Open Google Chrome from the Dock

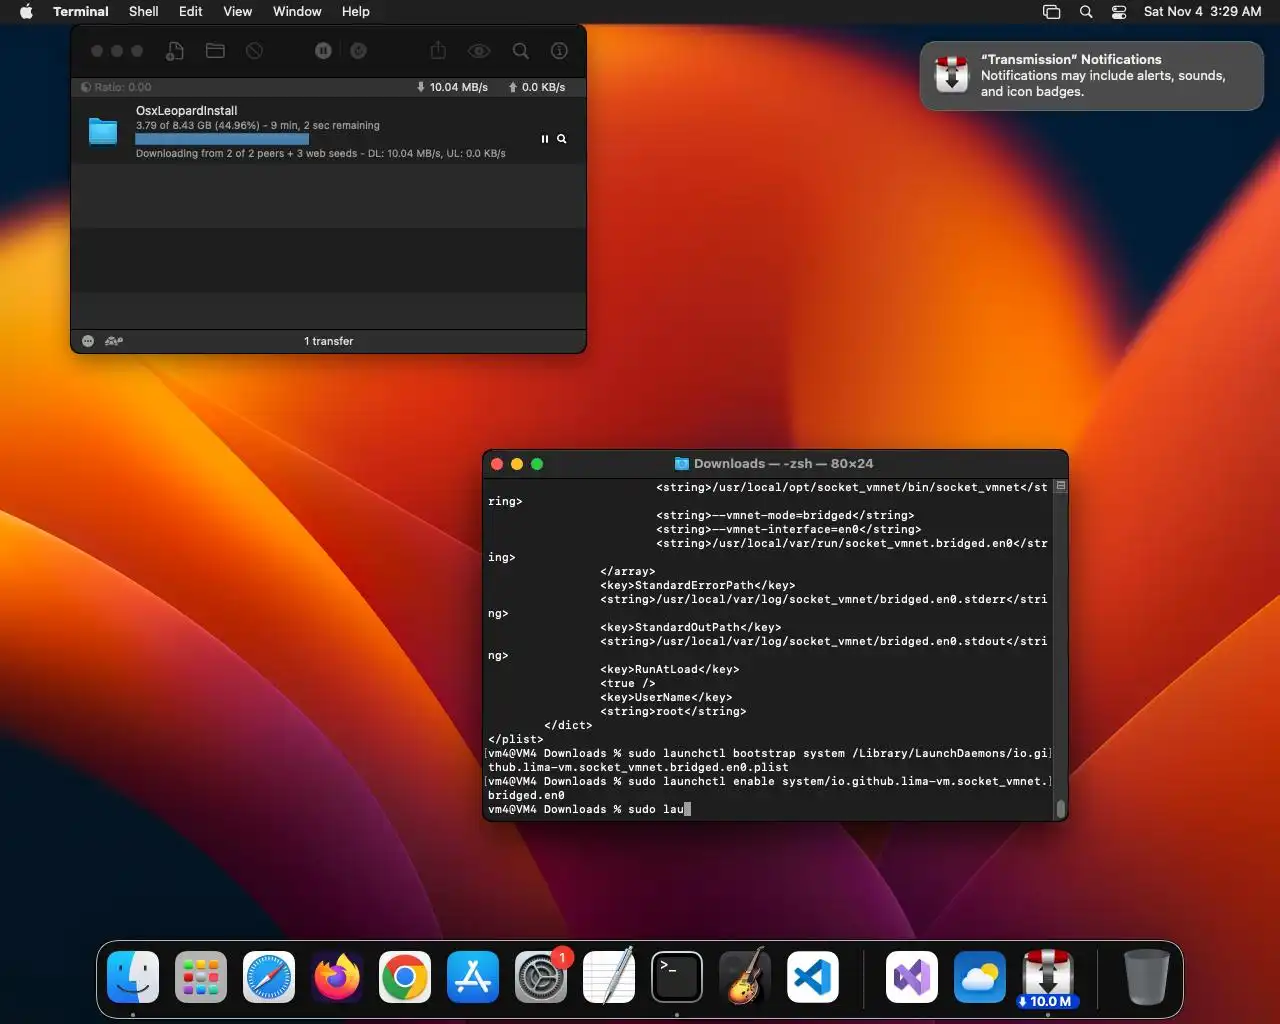tap(405, 977)
